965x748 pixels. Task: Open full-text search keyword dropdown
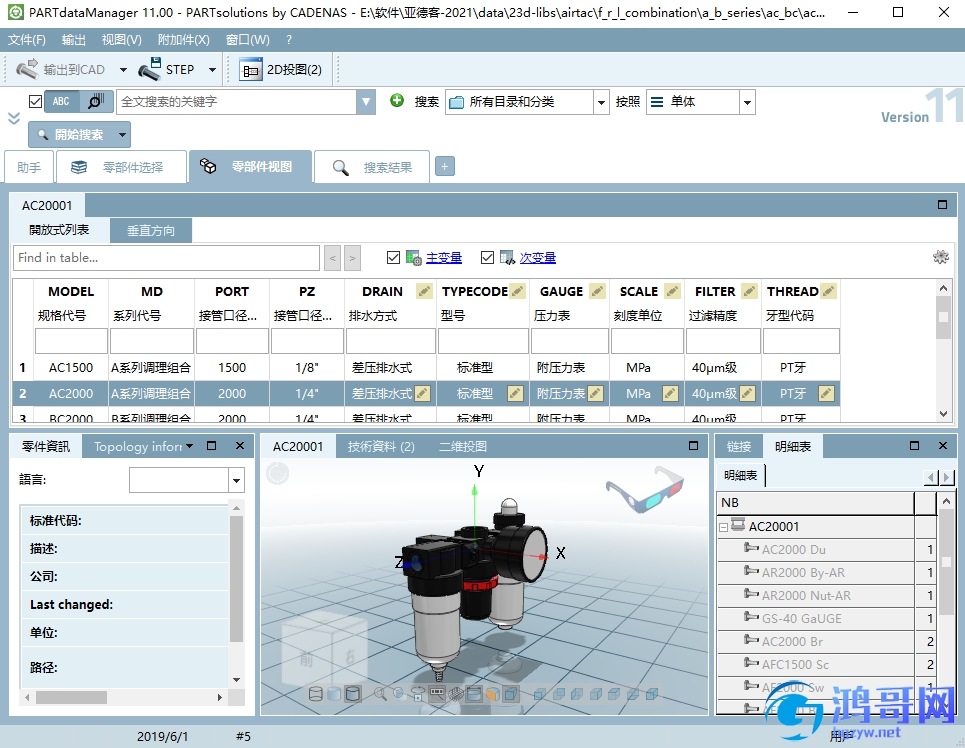pyautogui.click(x=366, y=102)
